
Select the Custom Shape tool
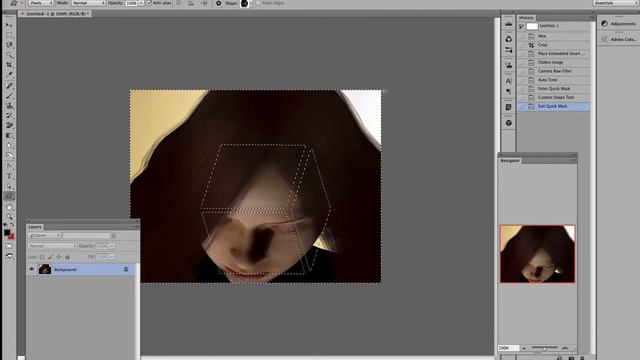pos(9,196)
